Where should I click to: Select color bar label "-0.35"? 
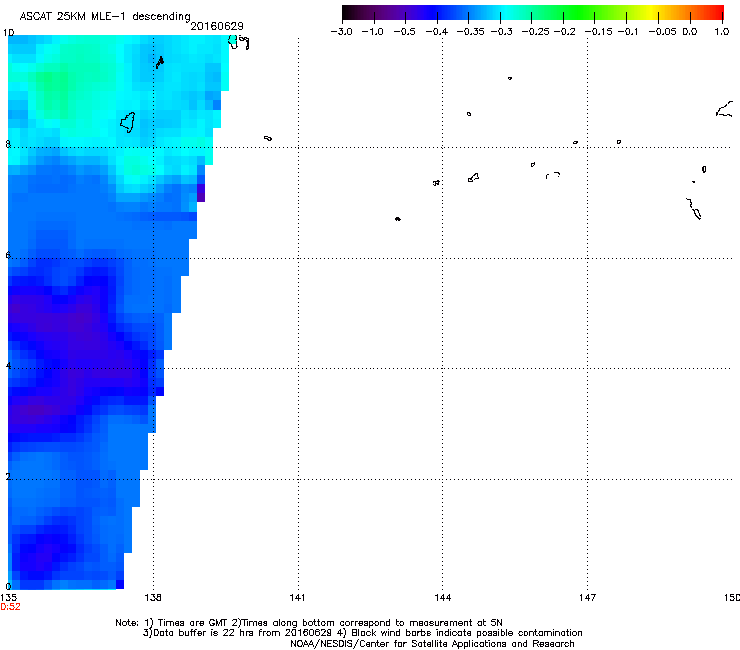tap(470, 32)
